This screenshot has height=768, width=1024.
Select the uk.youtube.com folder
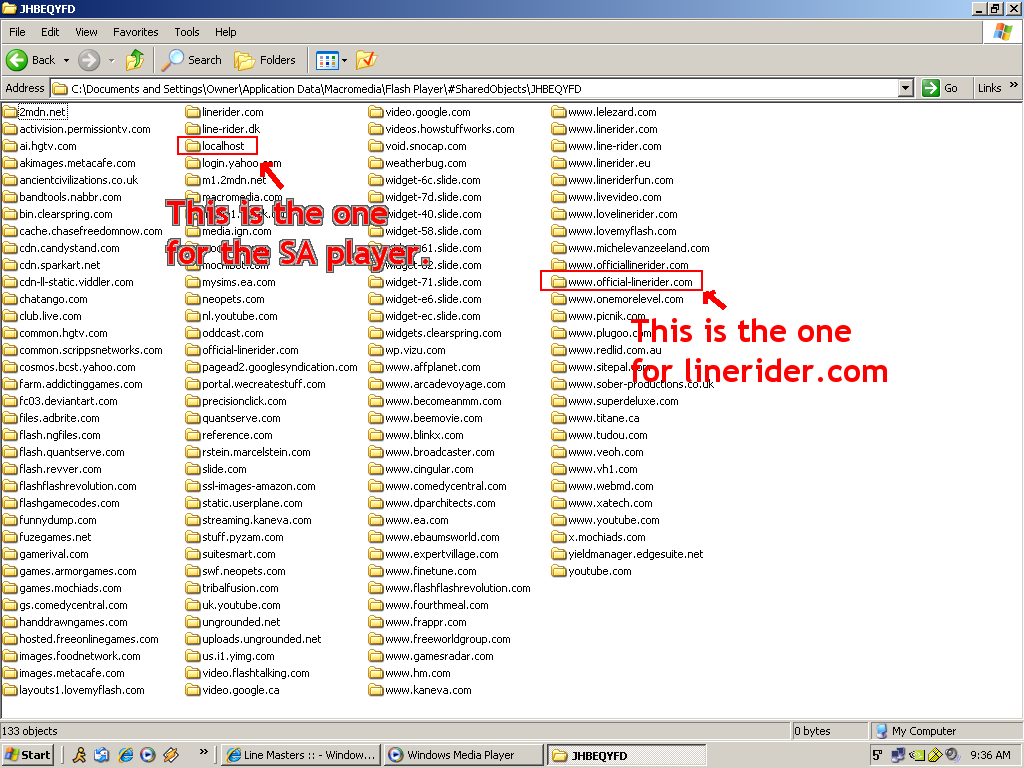coord(233,605)
